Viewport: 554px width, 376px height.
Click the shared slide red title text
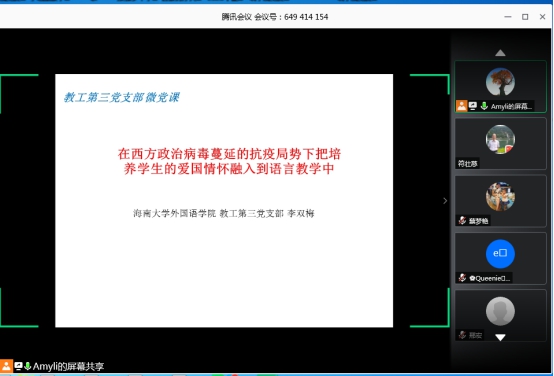229,161
